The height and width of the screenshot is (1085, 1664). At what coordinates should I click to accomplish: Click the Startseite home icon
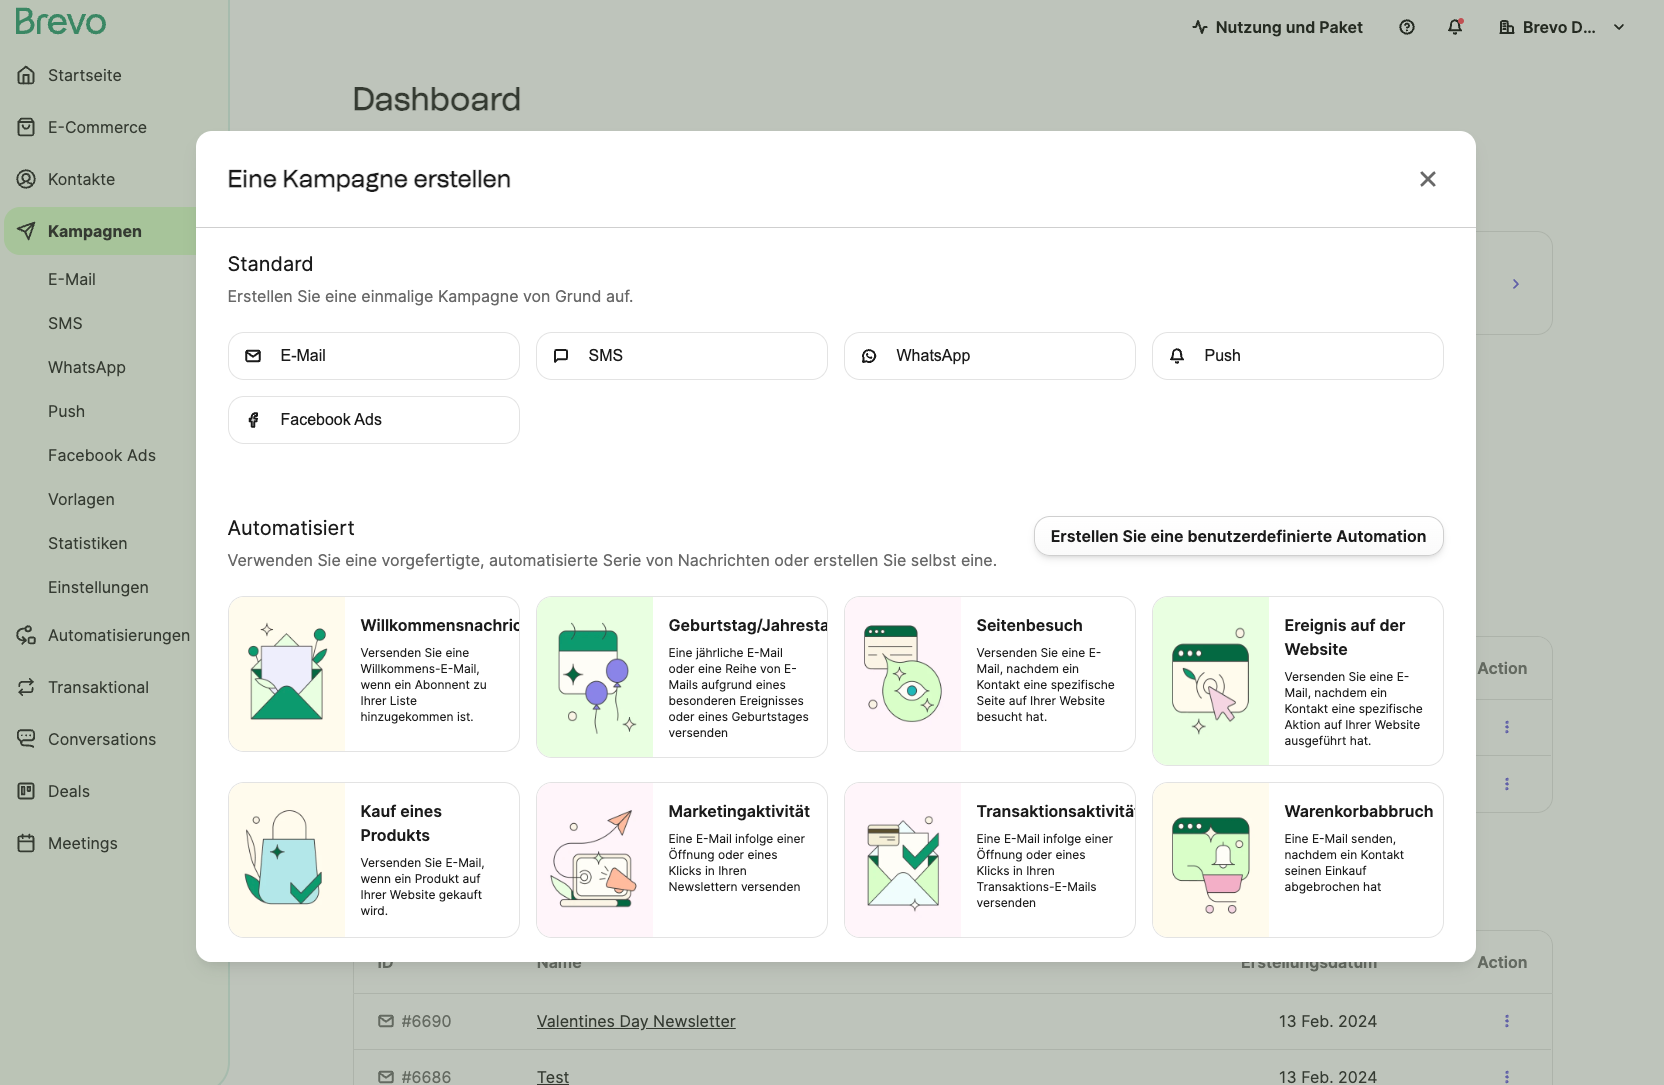point(26,75)
